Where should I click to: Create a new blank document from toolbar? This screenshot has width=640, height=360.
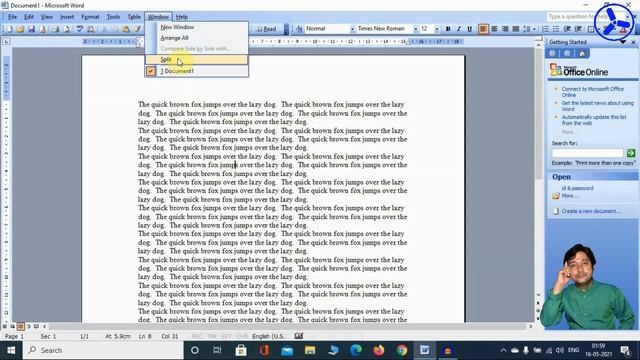[x=9, y=29]
